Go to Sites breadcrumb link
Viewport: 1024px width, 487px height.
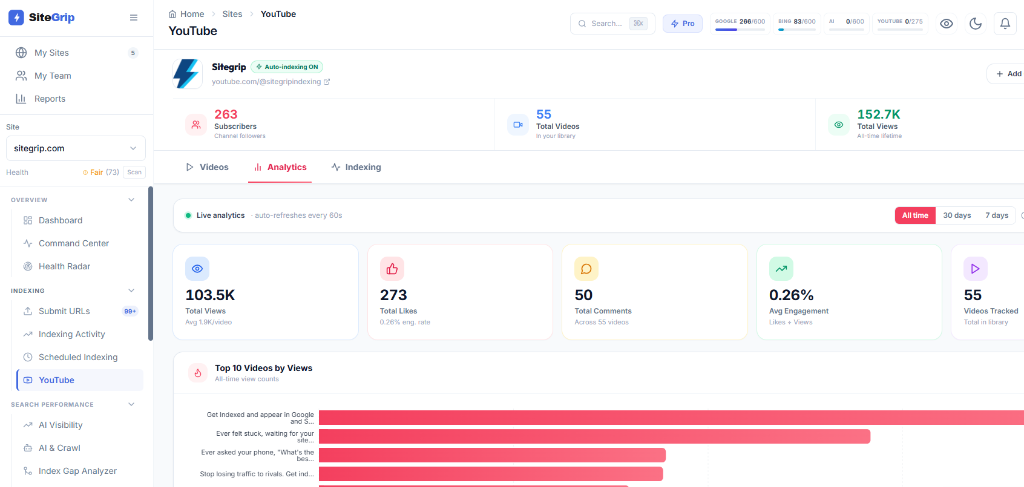[x=232, y=14]
